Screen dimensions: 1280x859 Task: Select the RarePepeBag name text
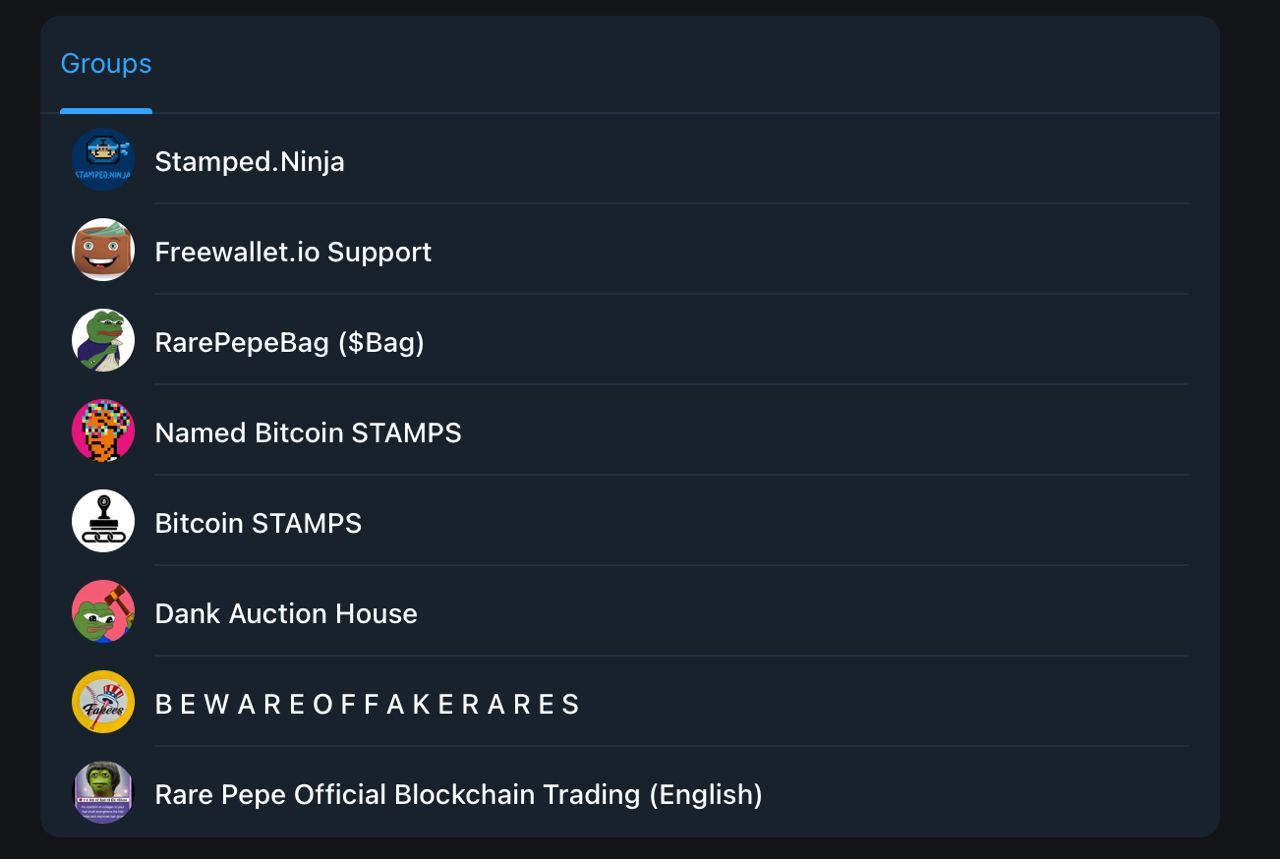[x=242, y=342]
